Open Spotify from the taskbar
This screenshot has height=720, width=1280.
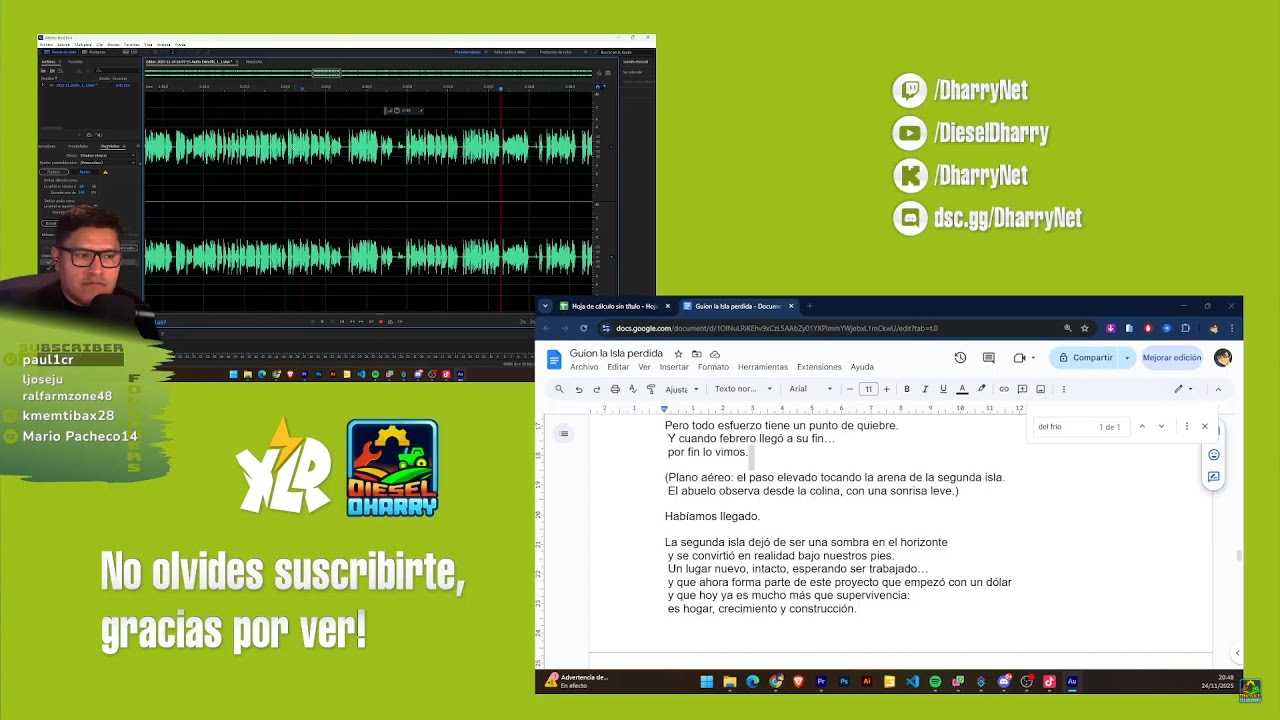[x=935, y=682]
